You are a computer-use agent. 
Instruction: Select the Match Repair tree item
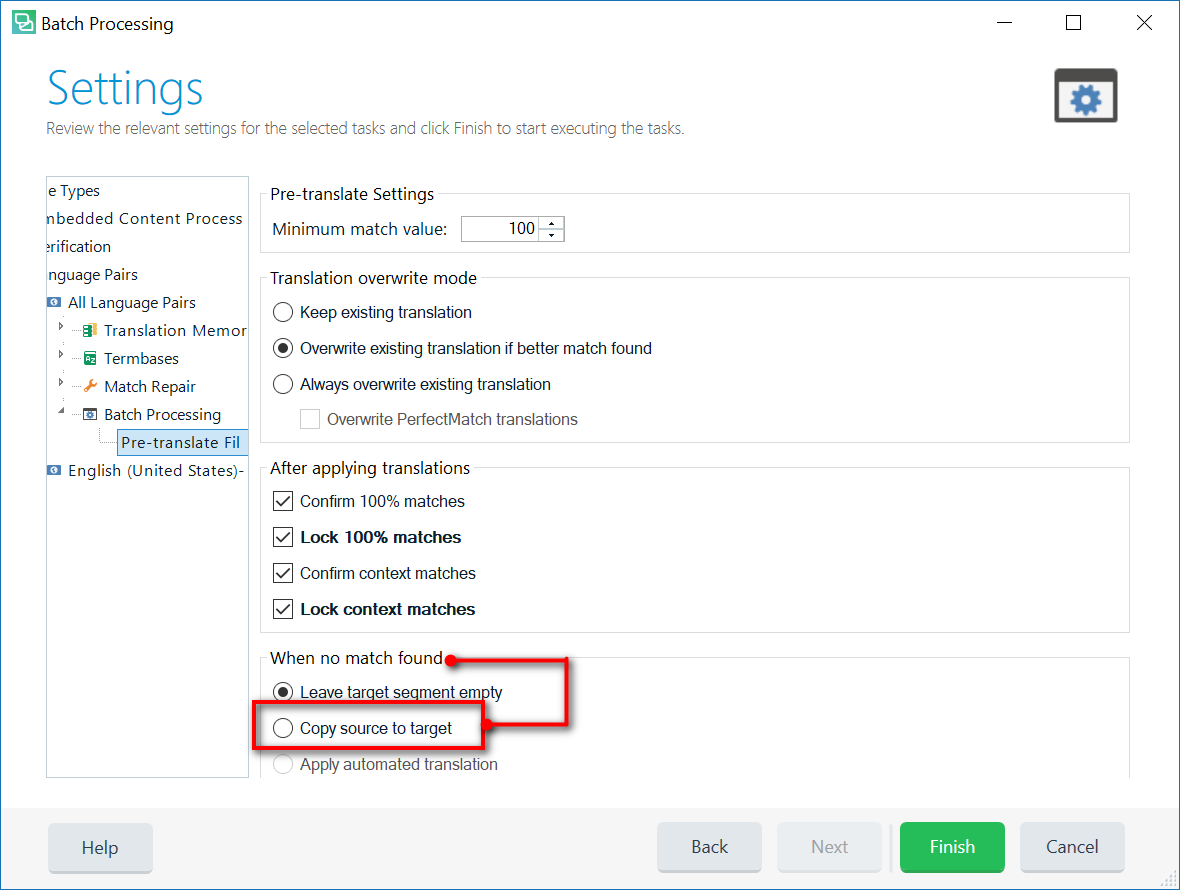150,387
